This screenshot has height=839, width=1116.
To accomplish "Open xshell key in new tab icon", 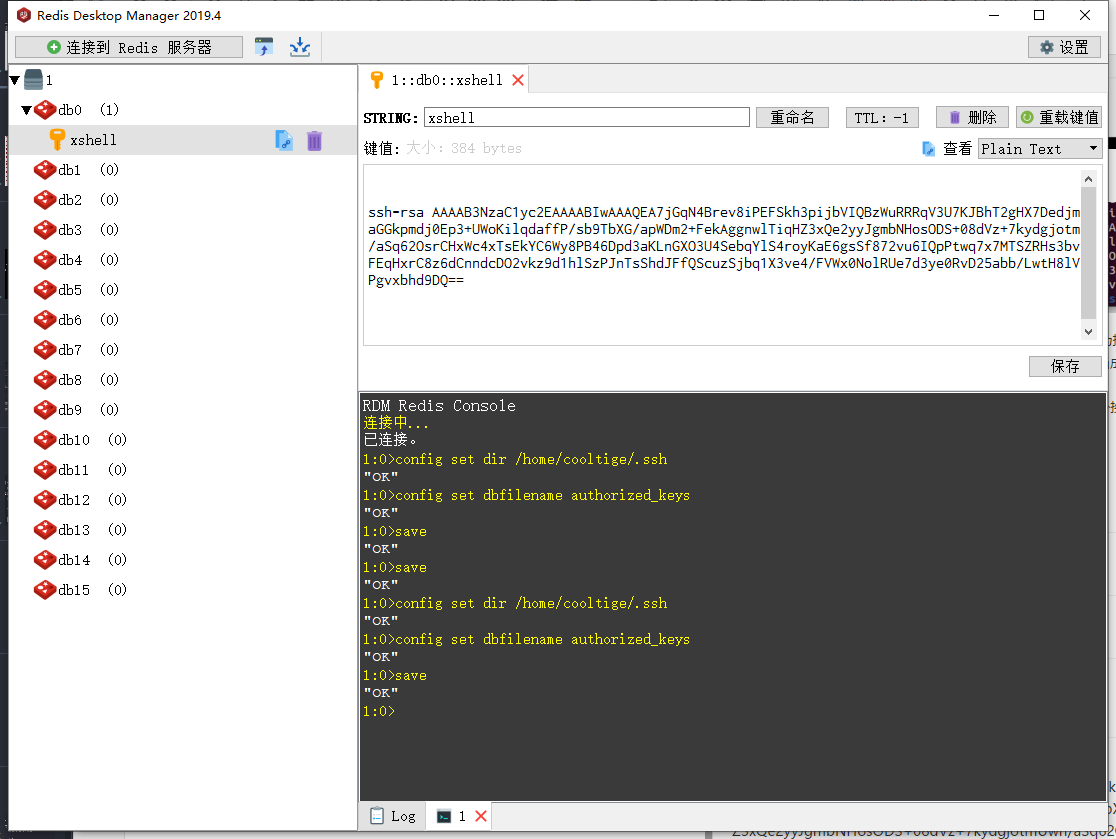I will [284, 140].
